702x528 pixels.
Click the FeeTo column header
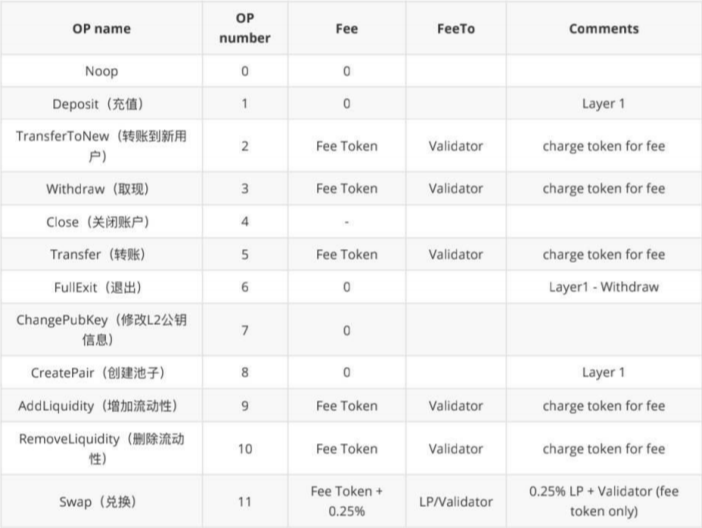click(x=455, y=28)
